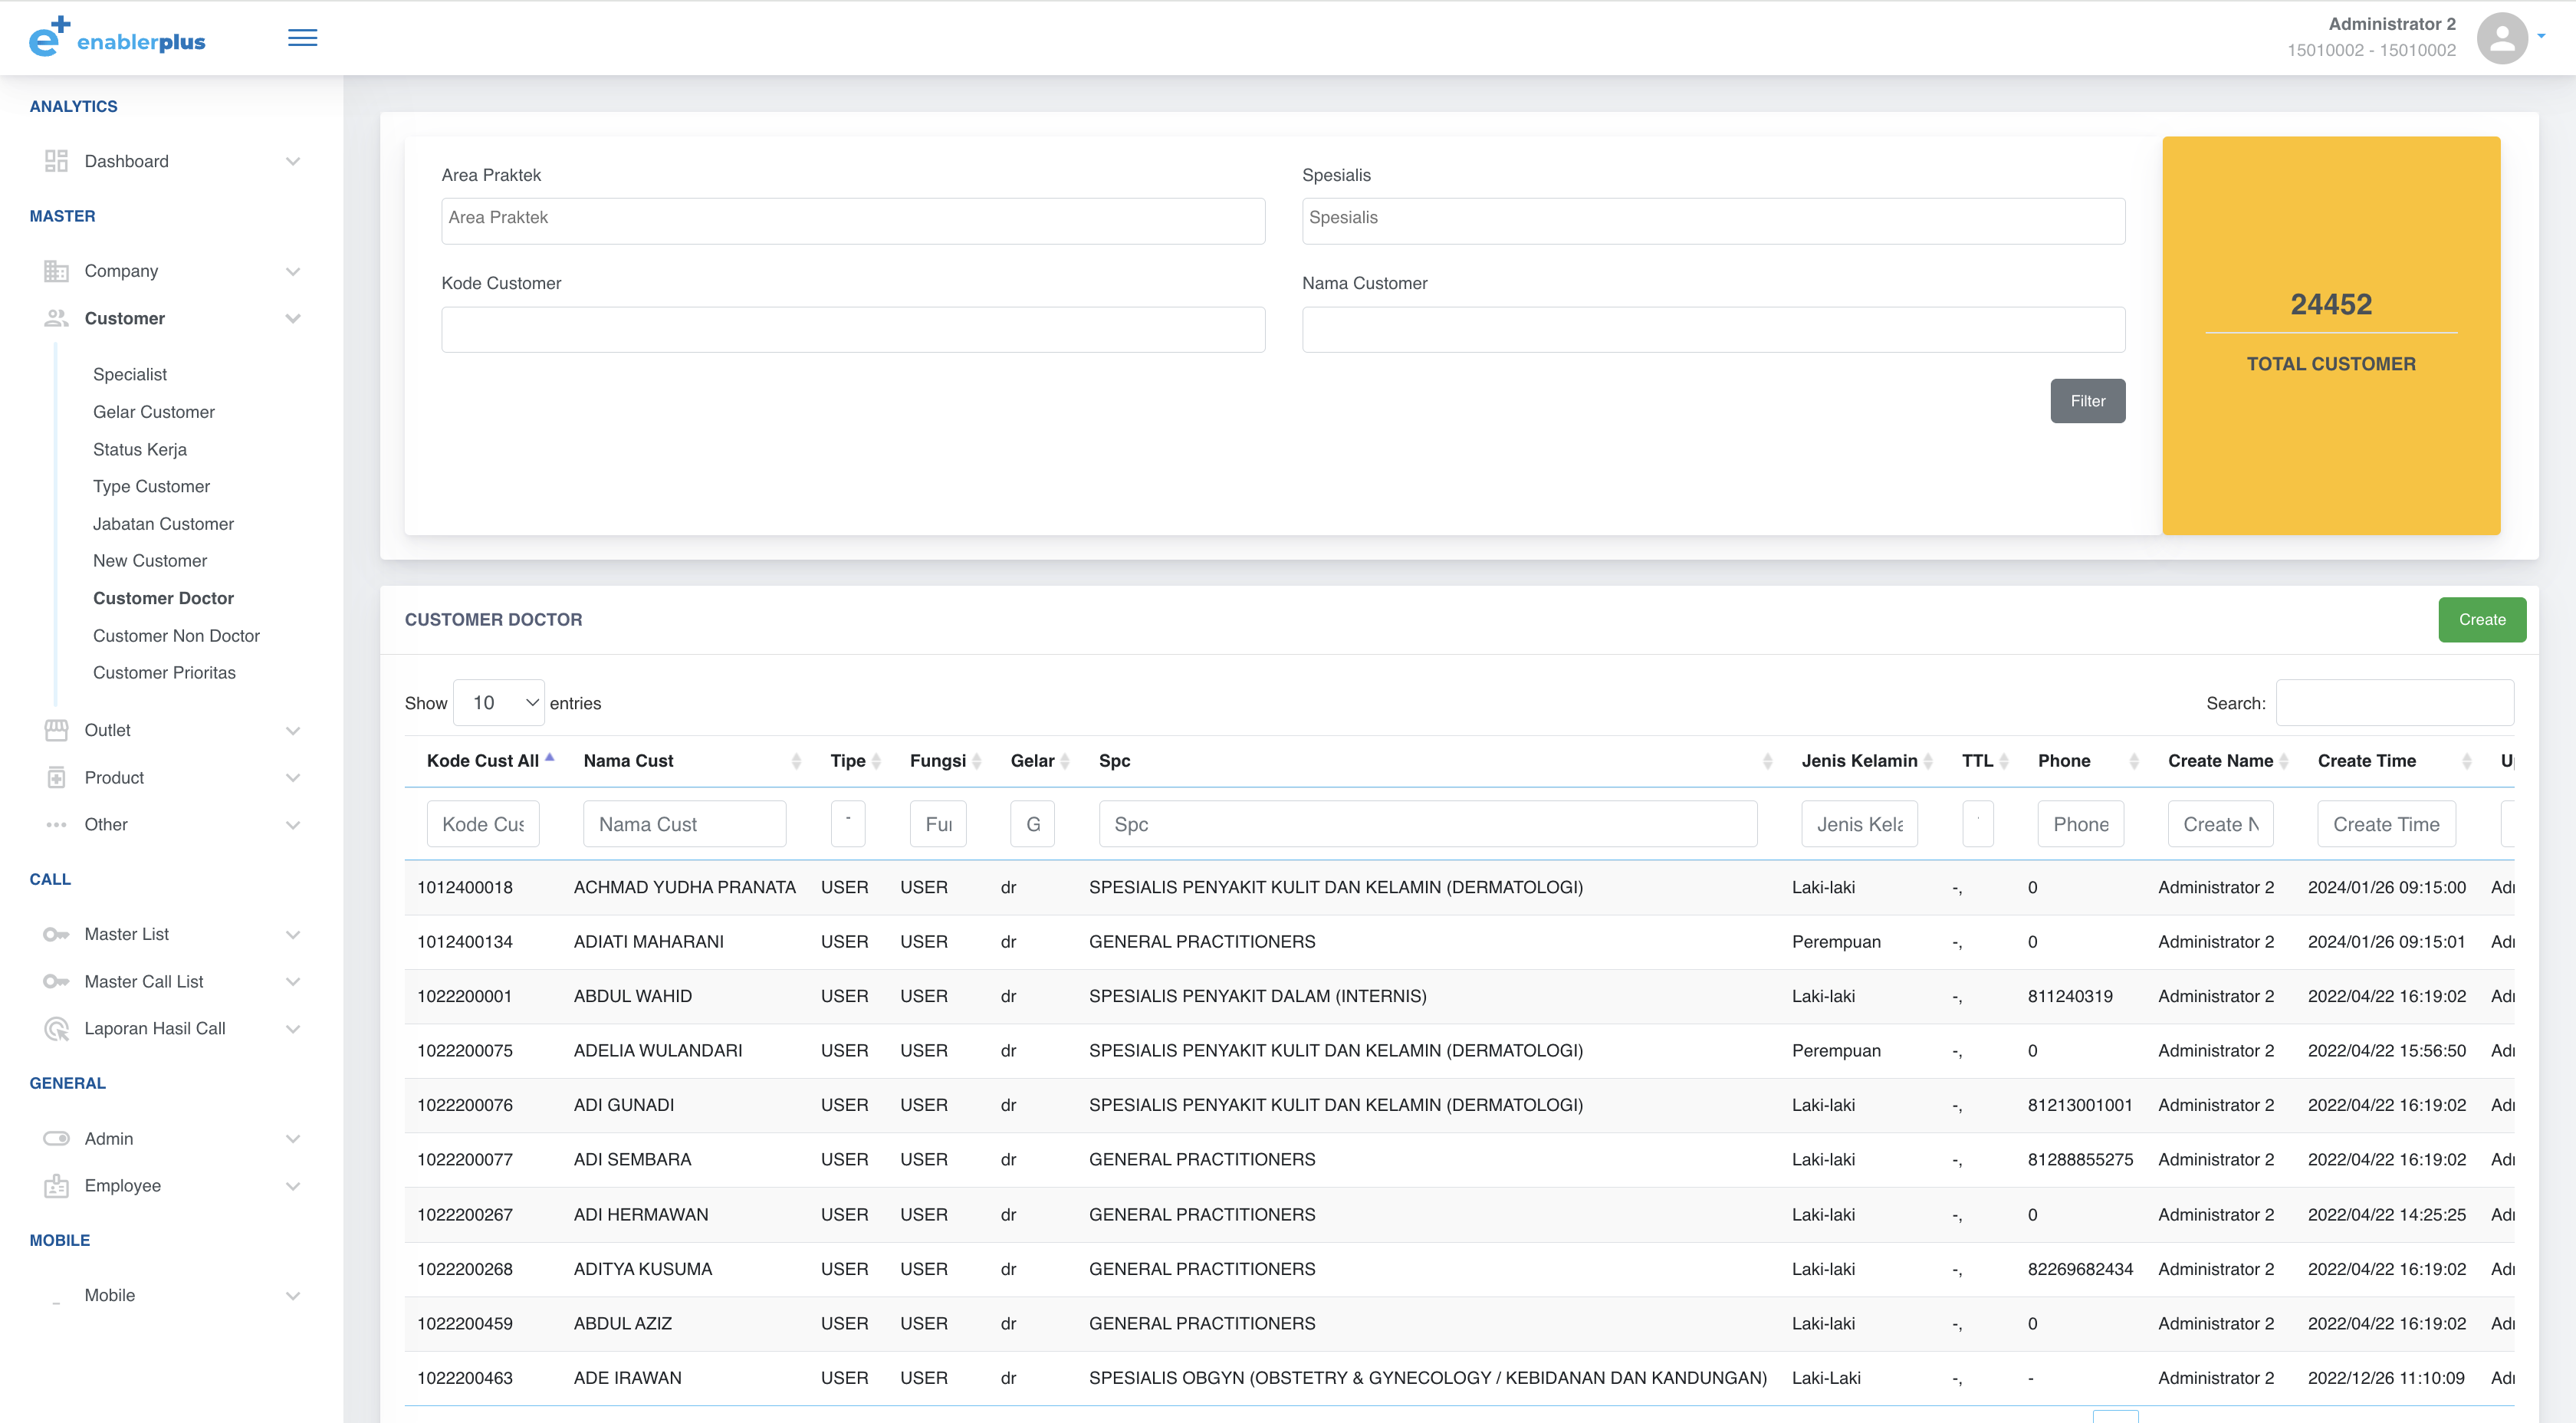Expand the Employee menu chevron
Image resolution: width=2576 pixels, height=1423 pixels.
(293, 1186)
